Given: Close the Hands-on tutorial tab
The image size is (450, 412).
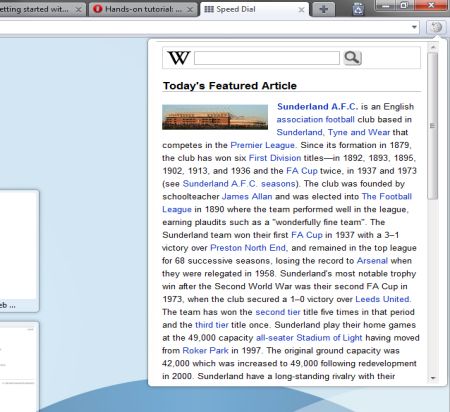Looking at the screenshot, I should (190, 10).
